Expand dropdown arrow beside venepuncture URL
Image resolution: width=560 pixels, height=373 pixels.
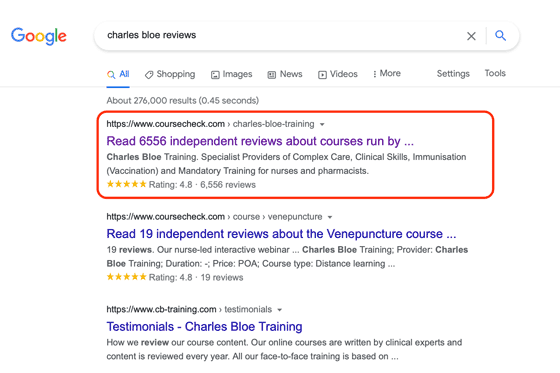coord(330,217)
